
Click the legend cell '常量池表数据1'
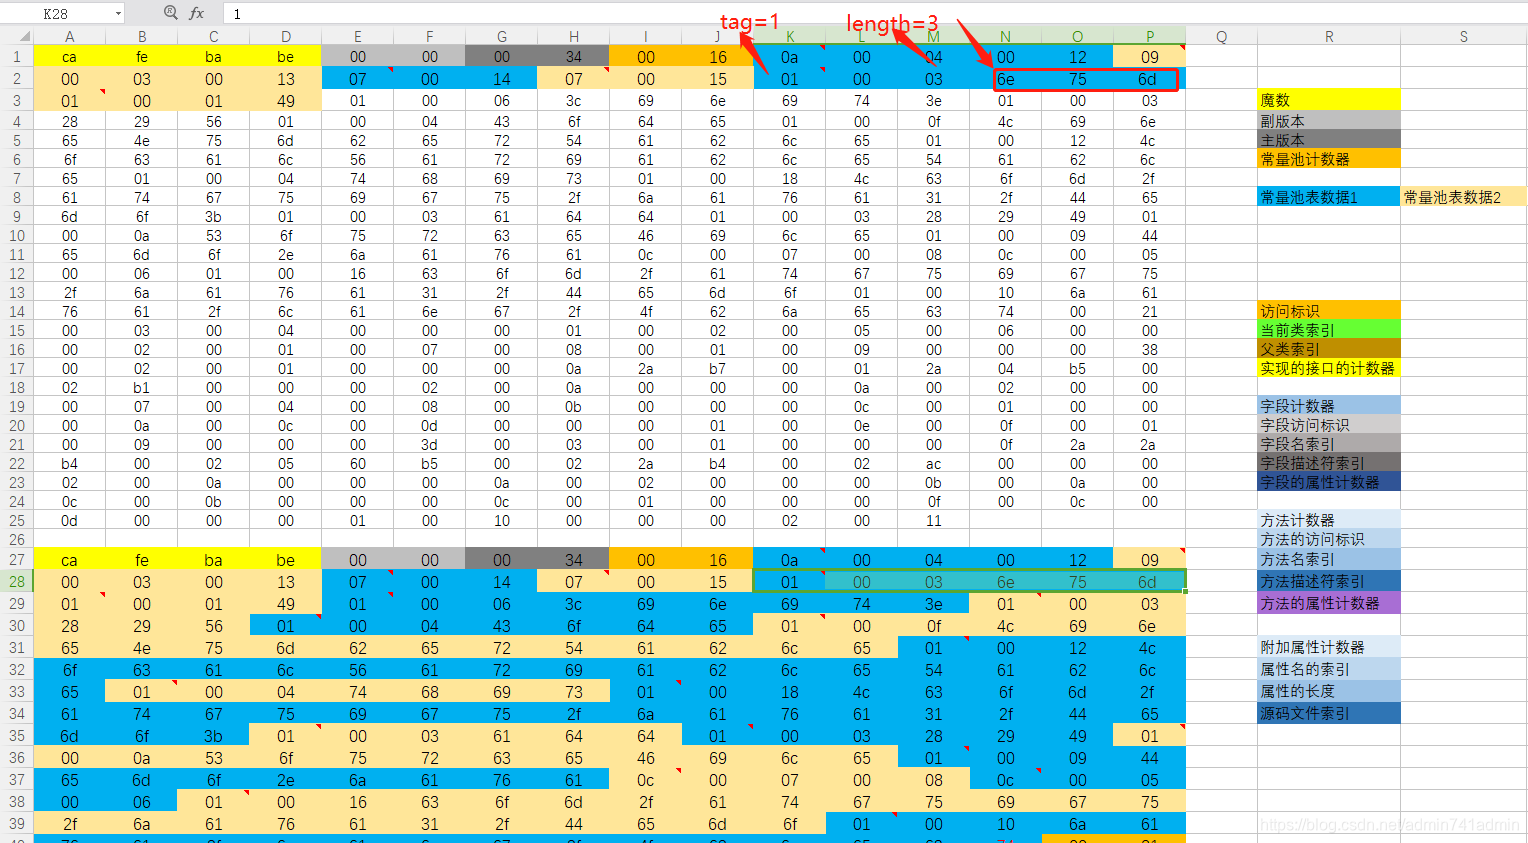click(x=1329, y=197)
